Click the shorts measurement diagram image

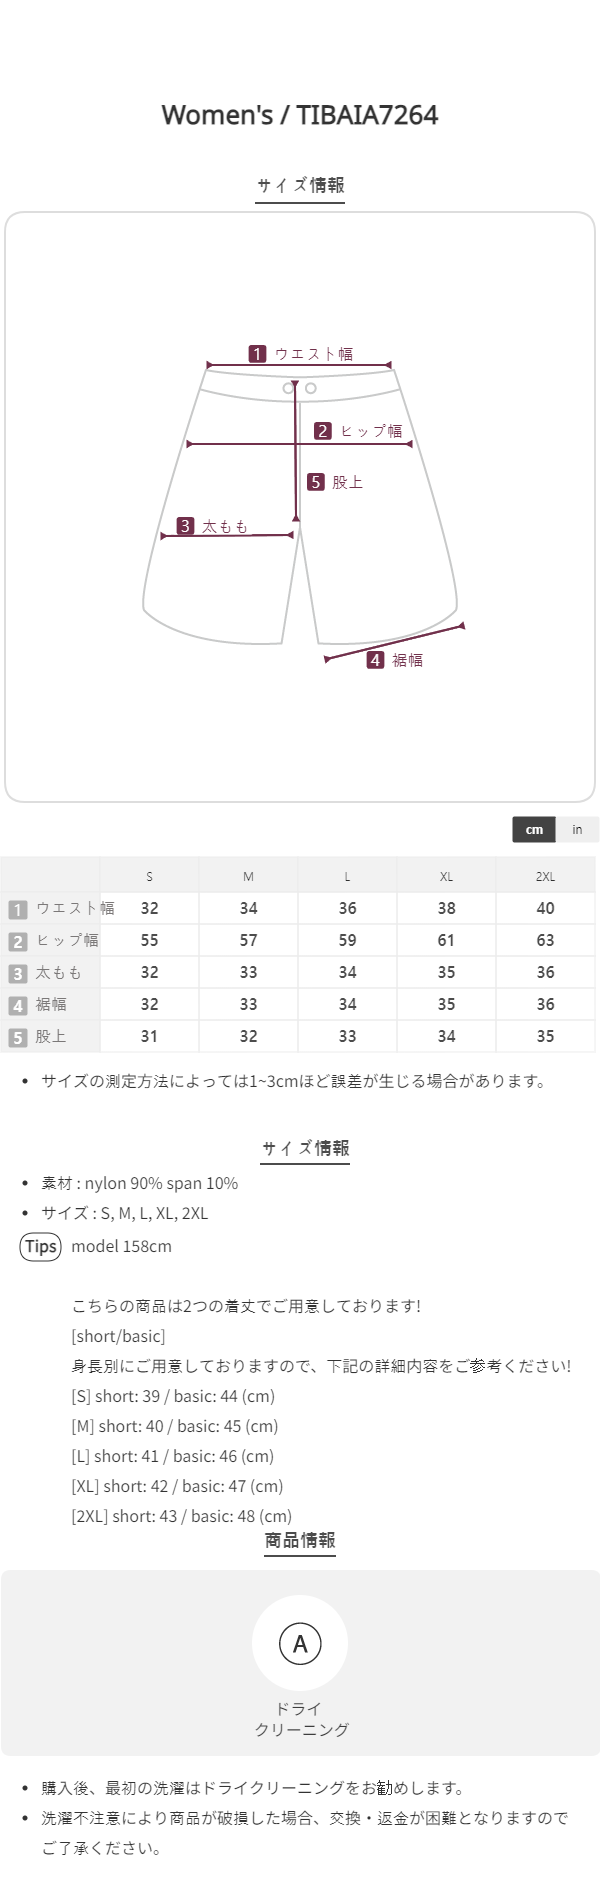300,506
